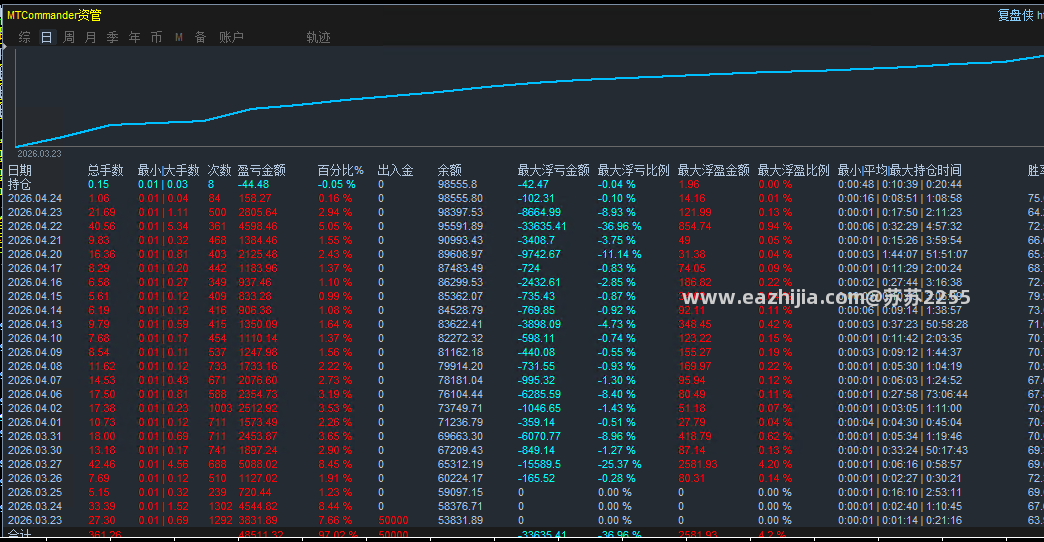Viewport: 1044px width, 542px height.
Task: Click the 最大浮盈比例 column header
Action: (794, 170)
